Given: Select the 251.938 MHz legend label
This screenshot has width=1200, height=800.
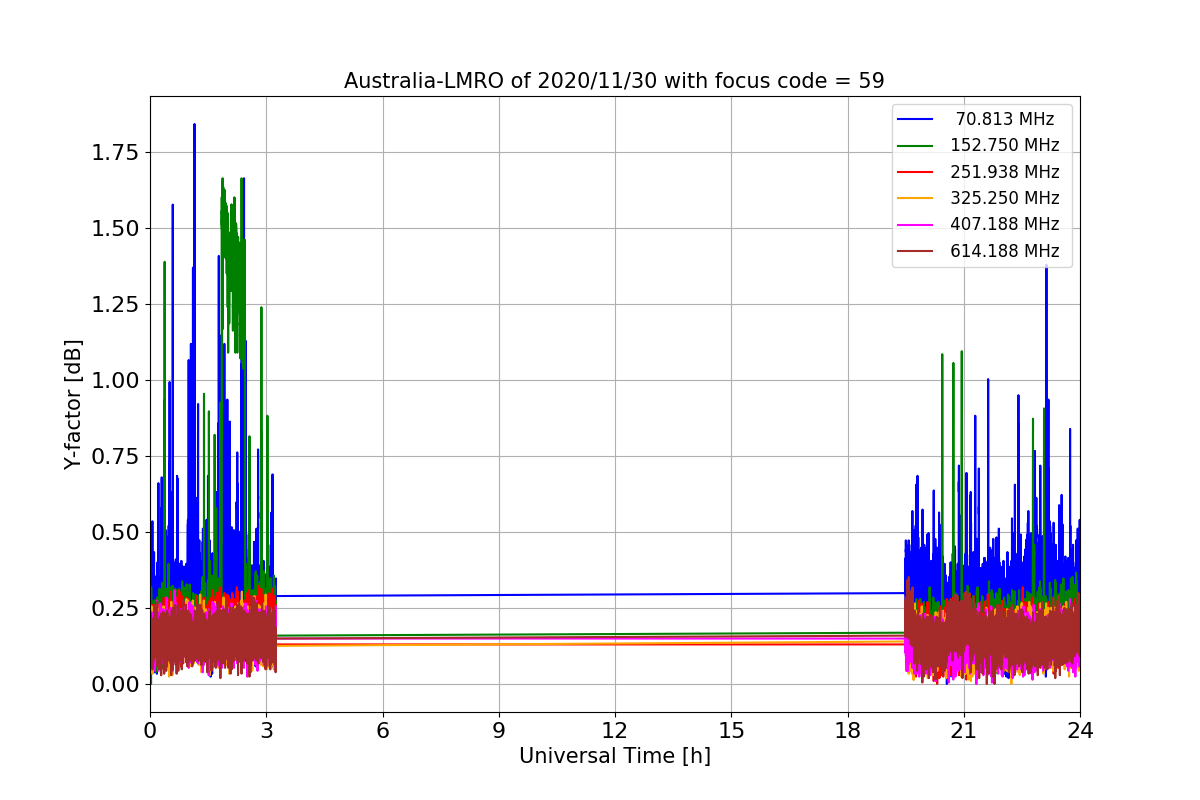Looking at the screenshot, I should tap(1004, 172).
